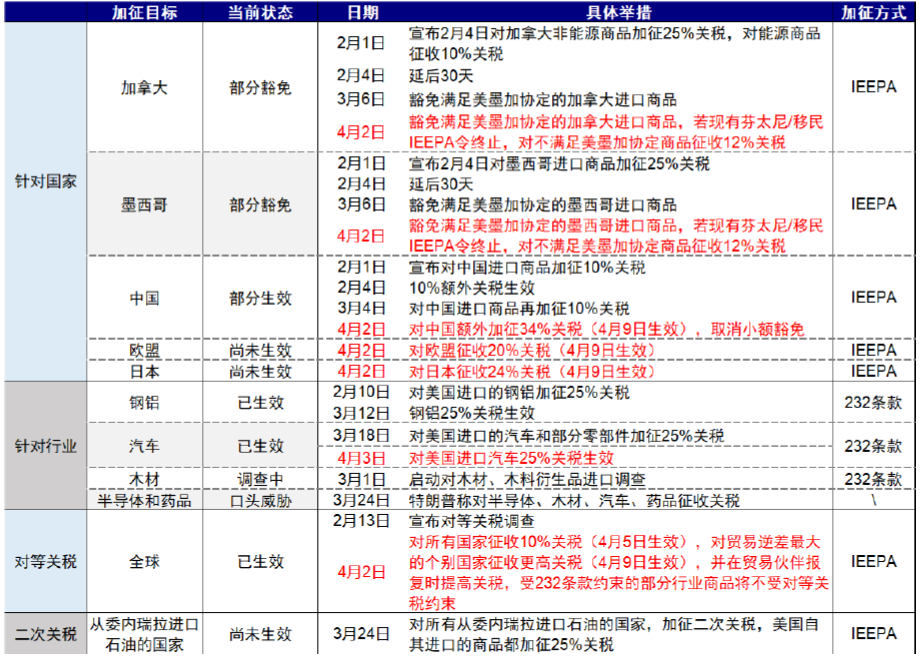The image size is (921, 660).
Task: Select 已生效 status in the 钢铝 row
Action: (260, 402)
